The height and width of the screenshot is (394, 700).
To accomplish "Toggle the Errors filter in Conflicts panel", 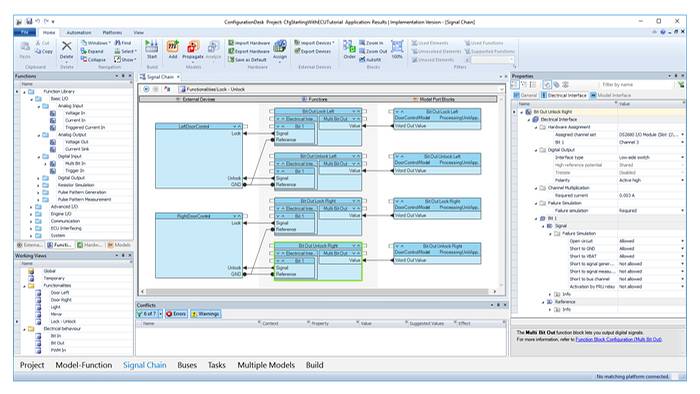I will pyautogui.click(x=176, y=314).
